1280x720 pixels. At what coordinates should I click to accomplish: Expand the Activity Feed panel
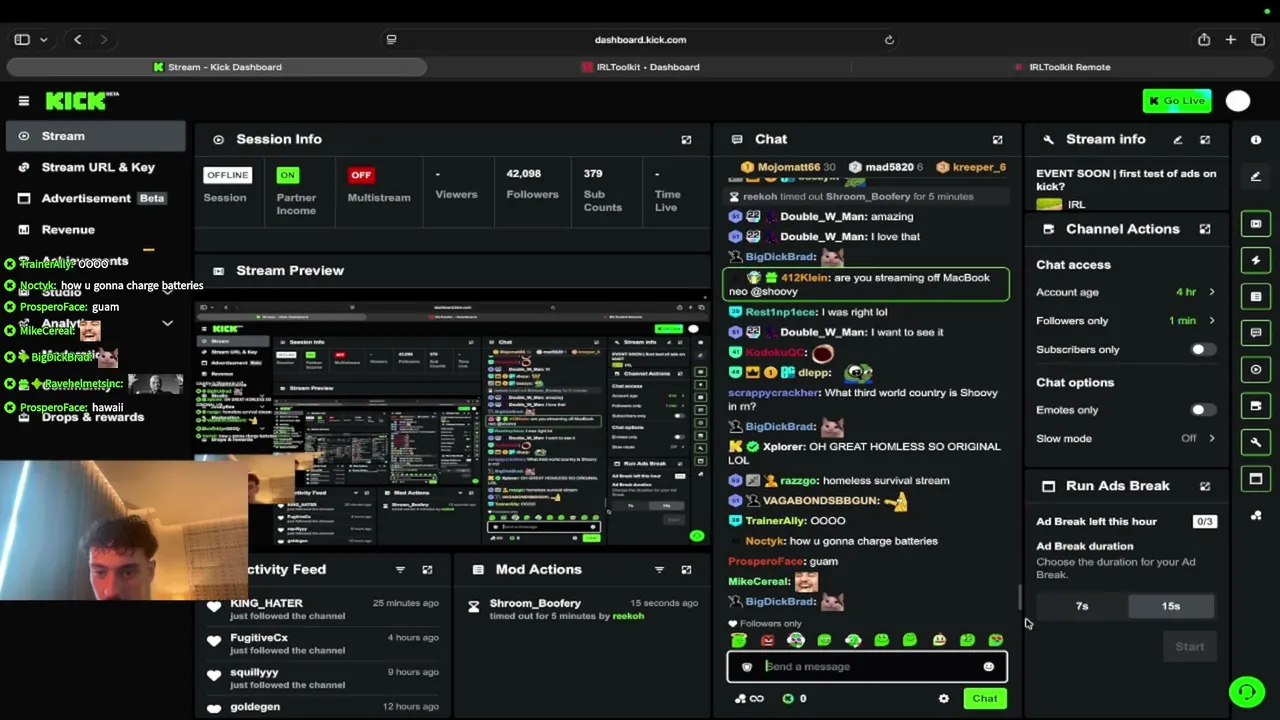coord(427,570)
